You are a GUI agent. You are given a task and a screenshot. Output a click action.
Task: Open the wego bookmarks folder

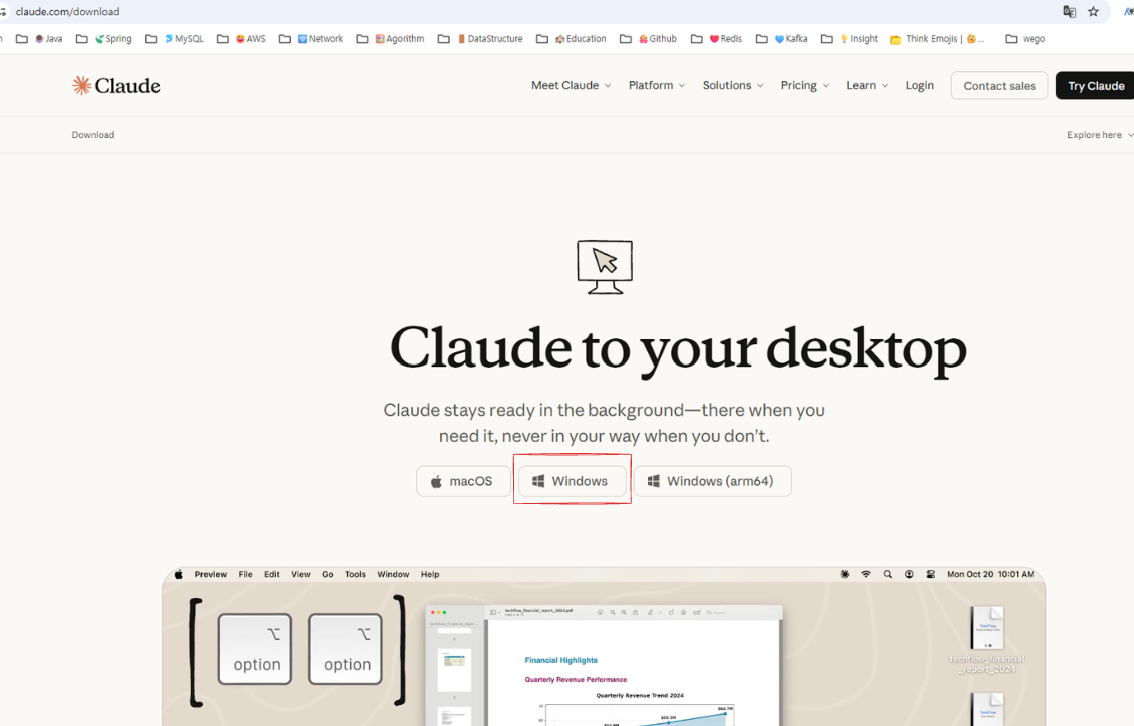pos(1026,39)
